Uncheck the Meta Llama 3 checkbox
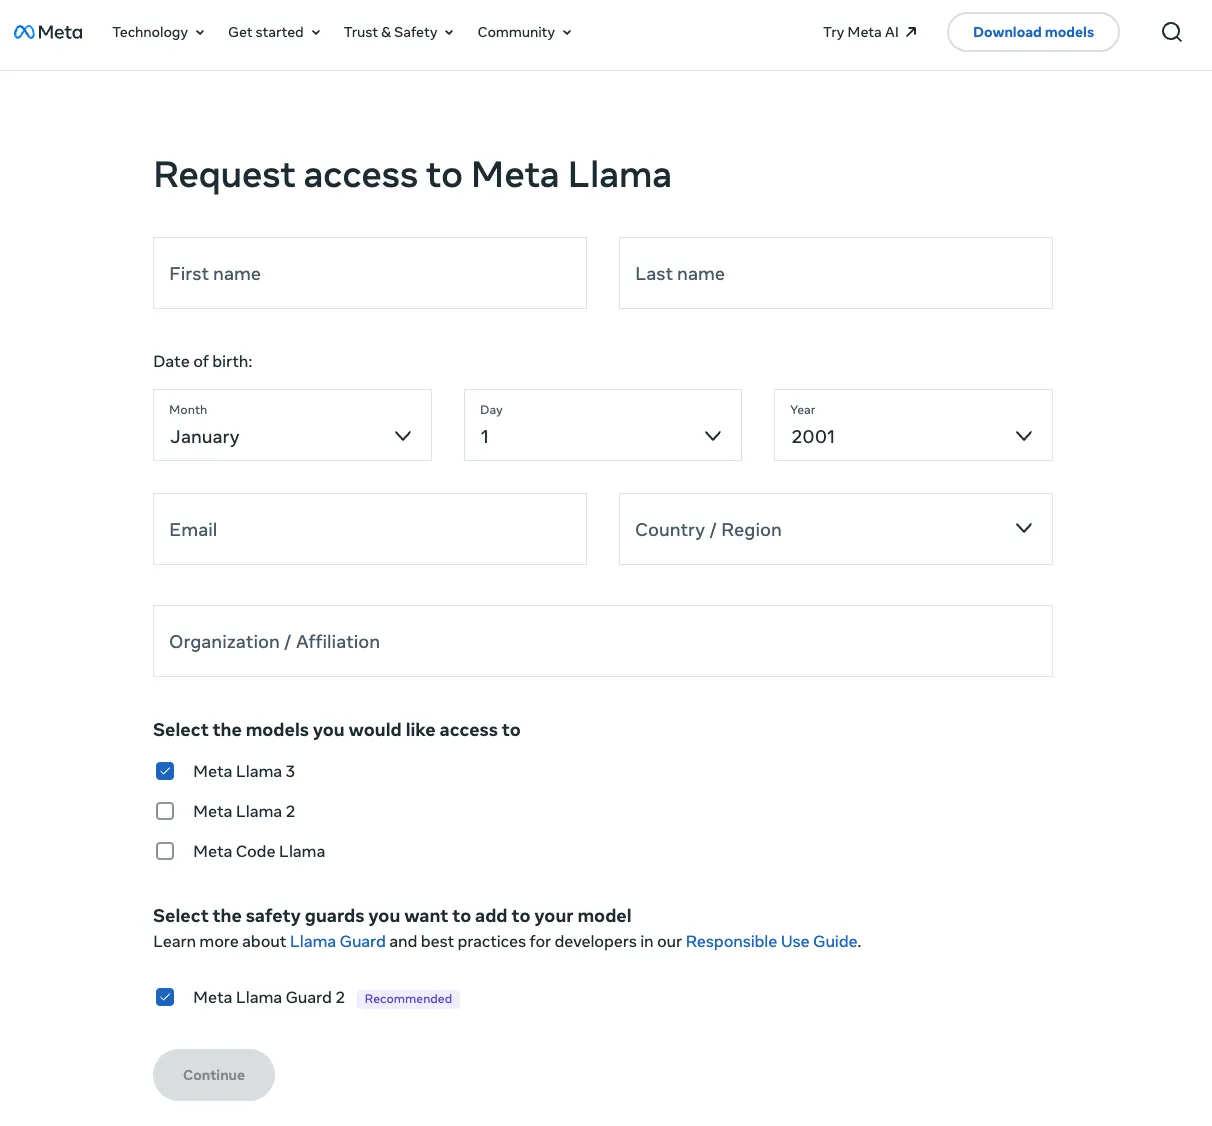 click(x=165, y=771)
